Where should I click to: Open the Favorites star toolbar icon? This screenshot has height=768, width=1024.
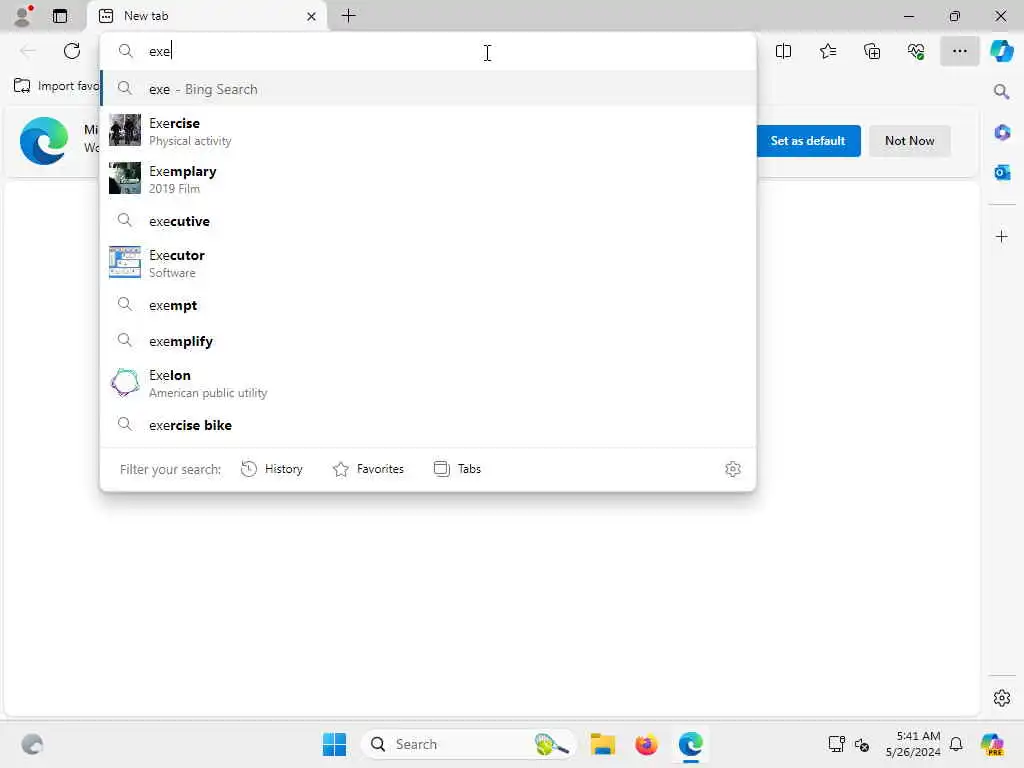click(827, 51)
